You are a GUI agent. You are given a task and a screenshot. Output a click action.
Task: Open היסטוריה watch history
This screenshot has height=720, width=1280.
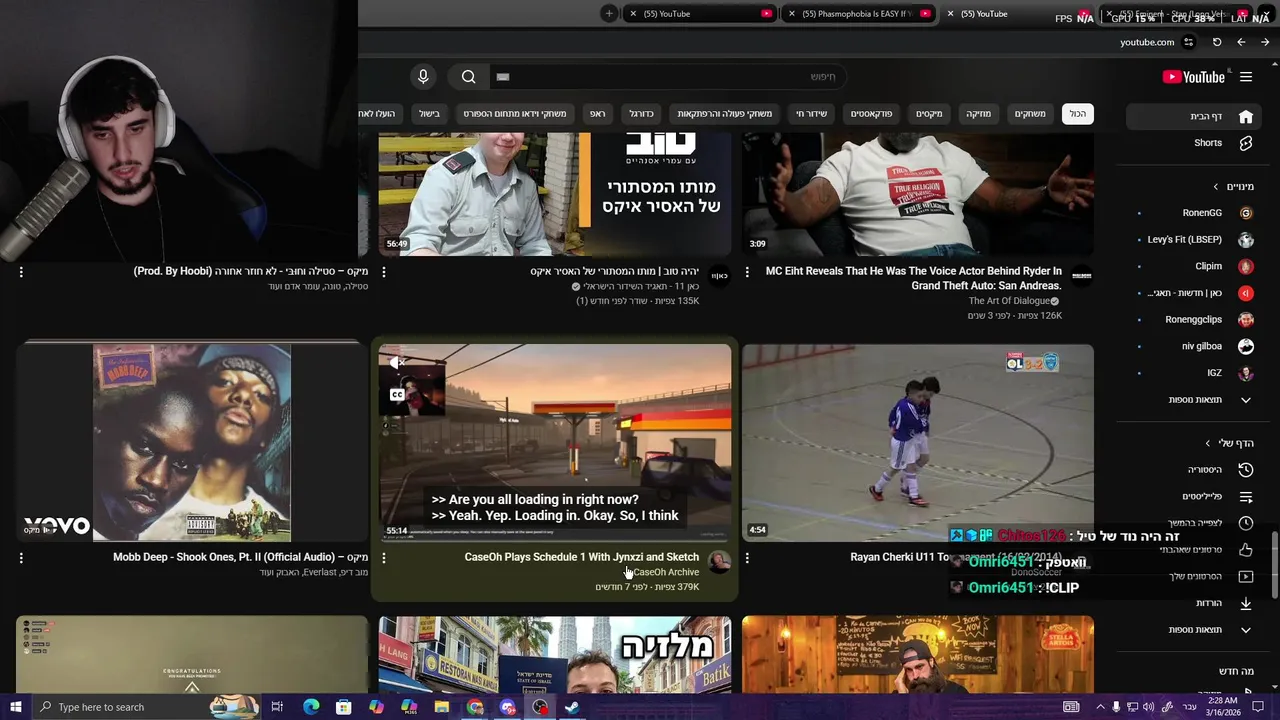(x=1195, y=470)
